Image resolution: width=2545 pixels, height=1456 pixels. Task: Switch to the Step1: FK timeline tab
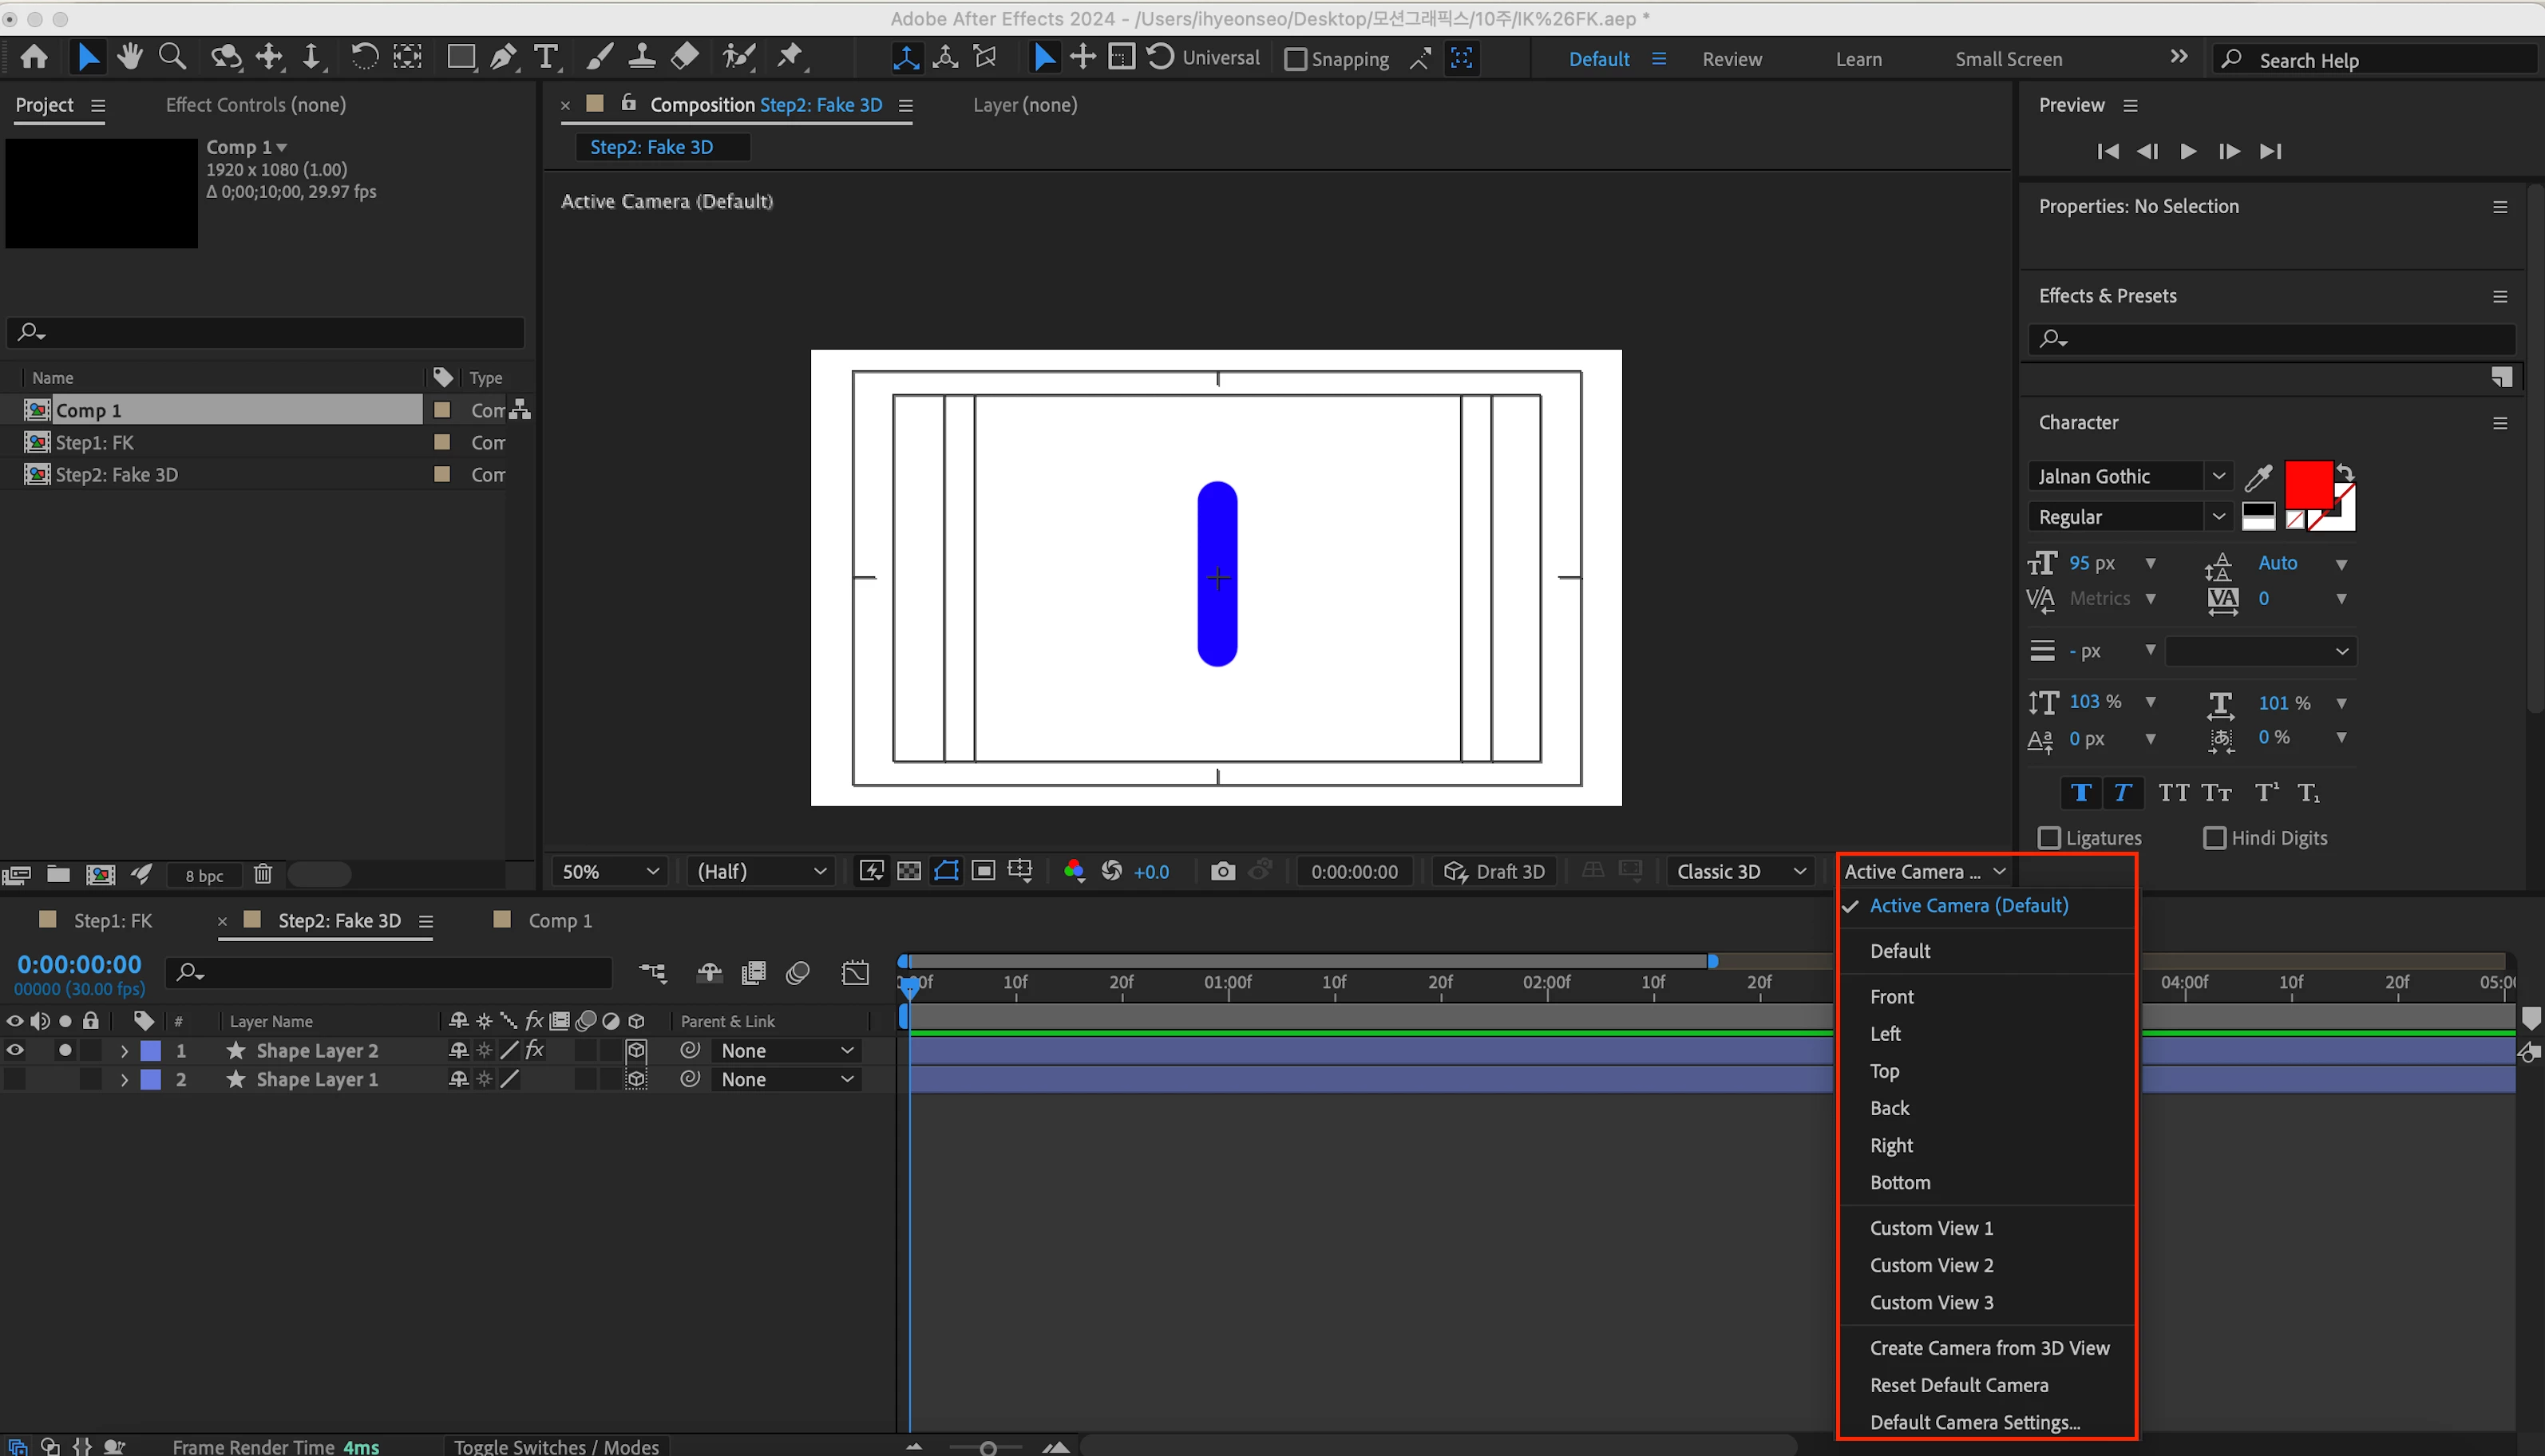[112, 920]
